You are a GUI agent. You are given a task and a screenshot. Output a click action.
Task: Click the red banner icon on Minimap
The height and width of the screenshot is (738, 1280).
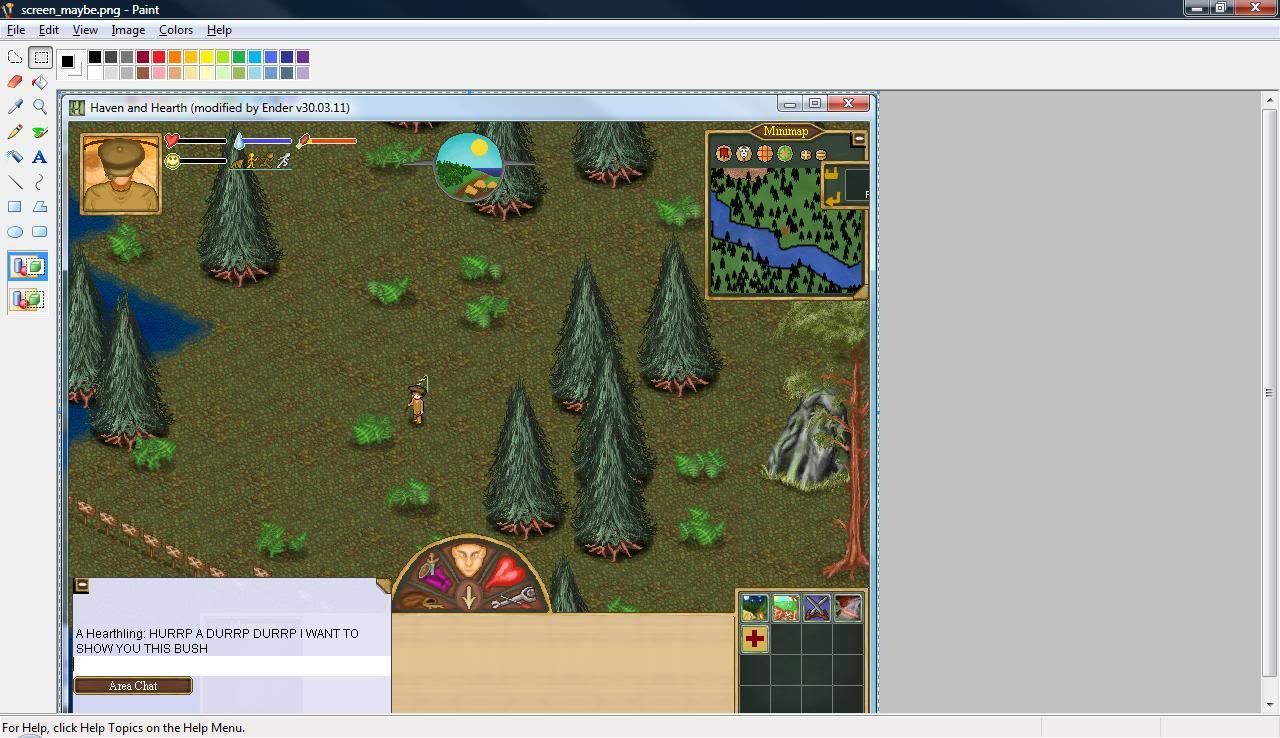(724, 154)
